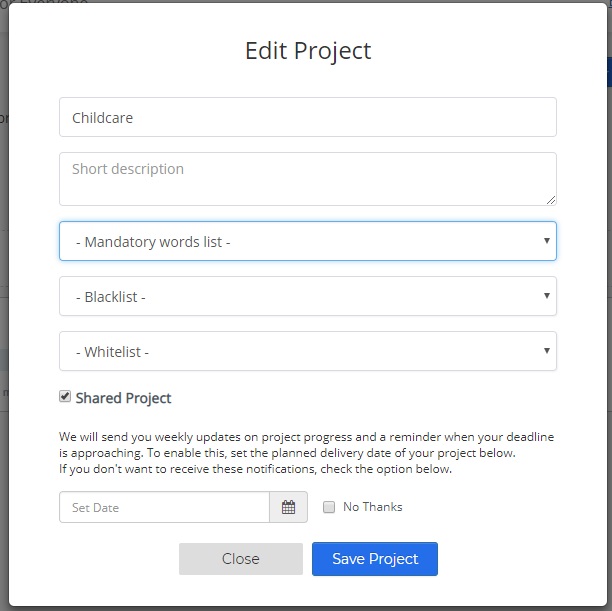Open the Mandatory words list dropdown
Screen dimensions: 612x611
(308, 241)
